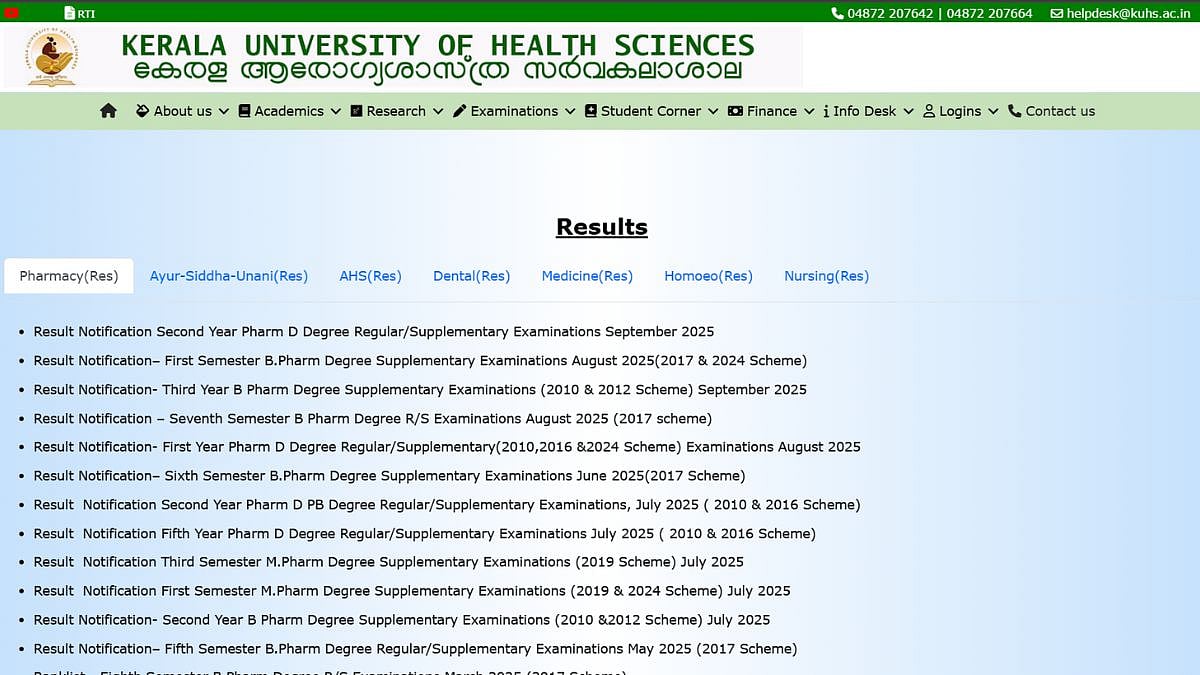Click helpdesk@kuhs.ac.in email link
This screenshot has width=1200, height=675.
pos(1129,13)
